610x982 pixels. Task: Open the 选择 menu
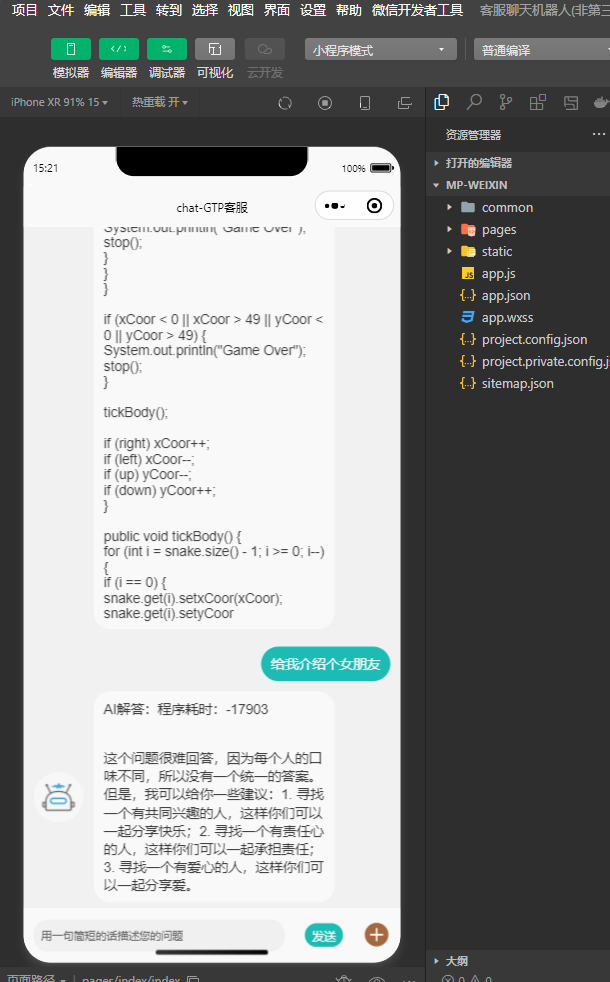[205, 10]
